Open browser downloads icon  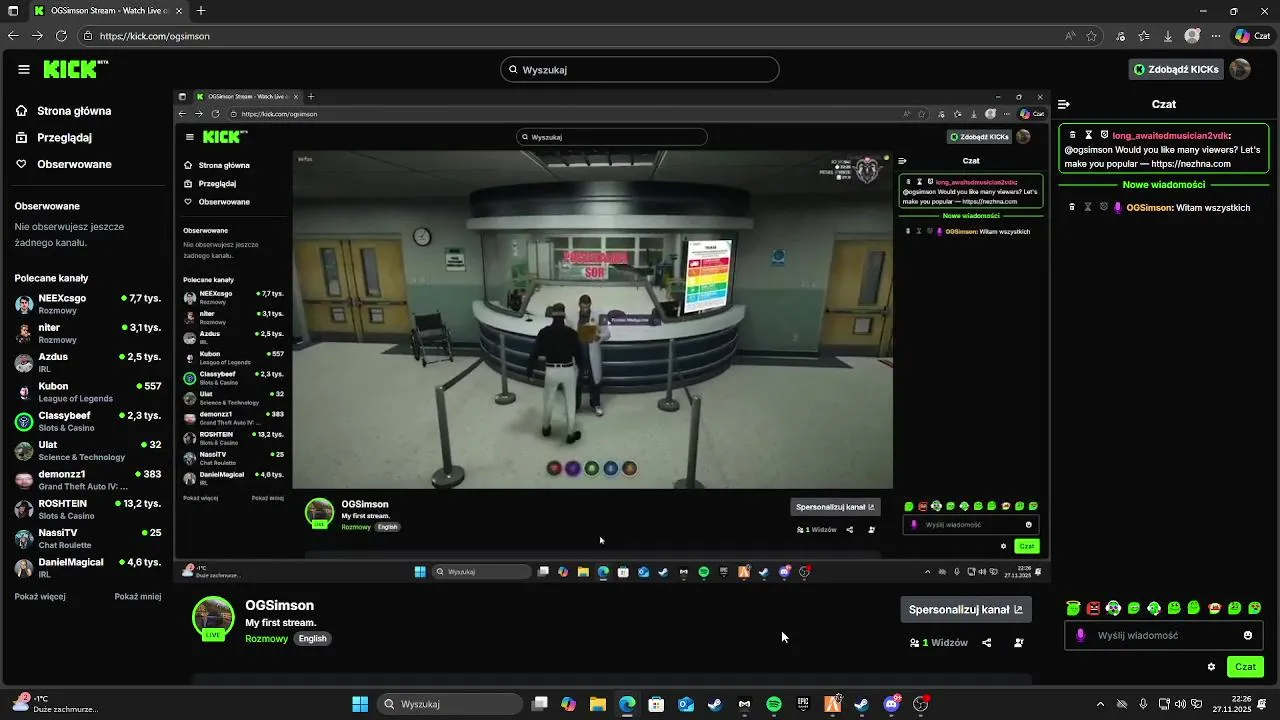coord(1168,36)
